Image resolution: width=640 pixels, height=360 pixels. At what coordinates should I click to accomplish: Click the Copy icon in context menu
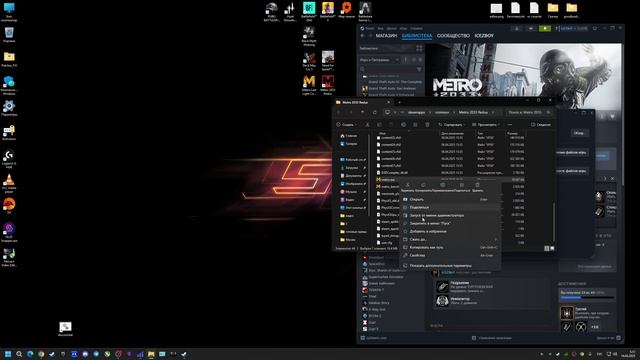(x=423, y=186)
